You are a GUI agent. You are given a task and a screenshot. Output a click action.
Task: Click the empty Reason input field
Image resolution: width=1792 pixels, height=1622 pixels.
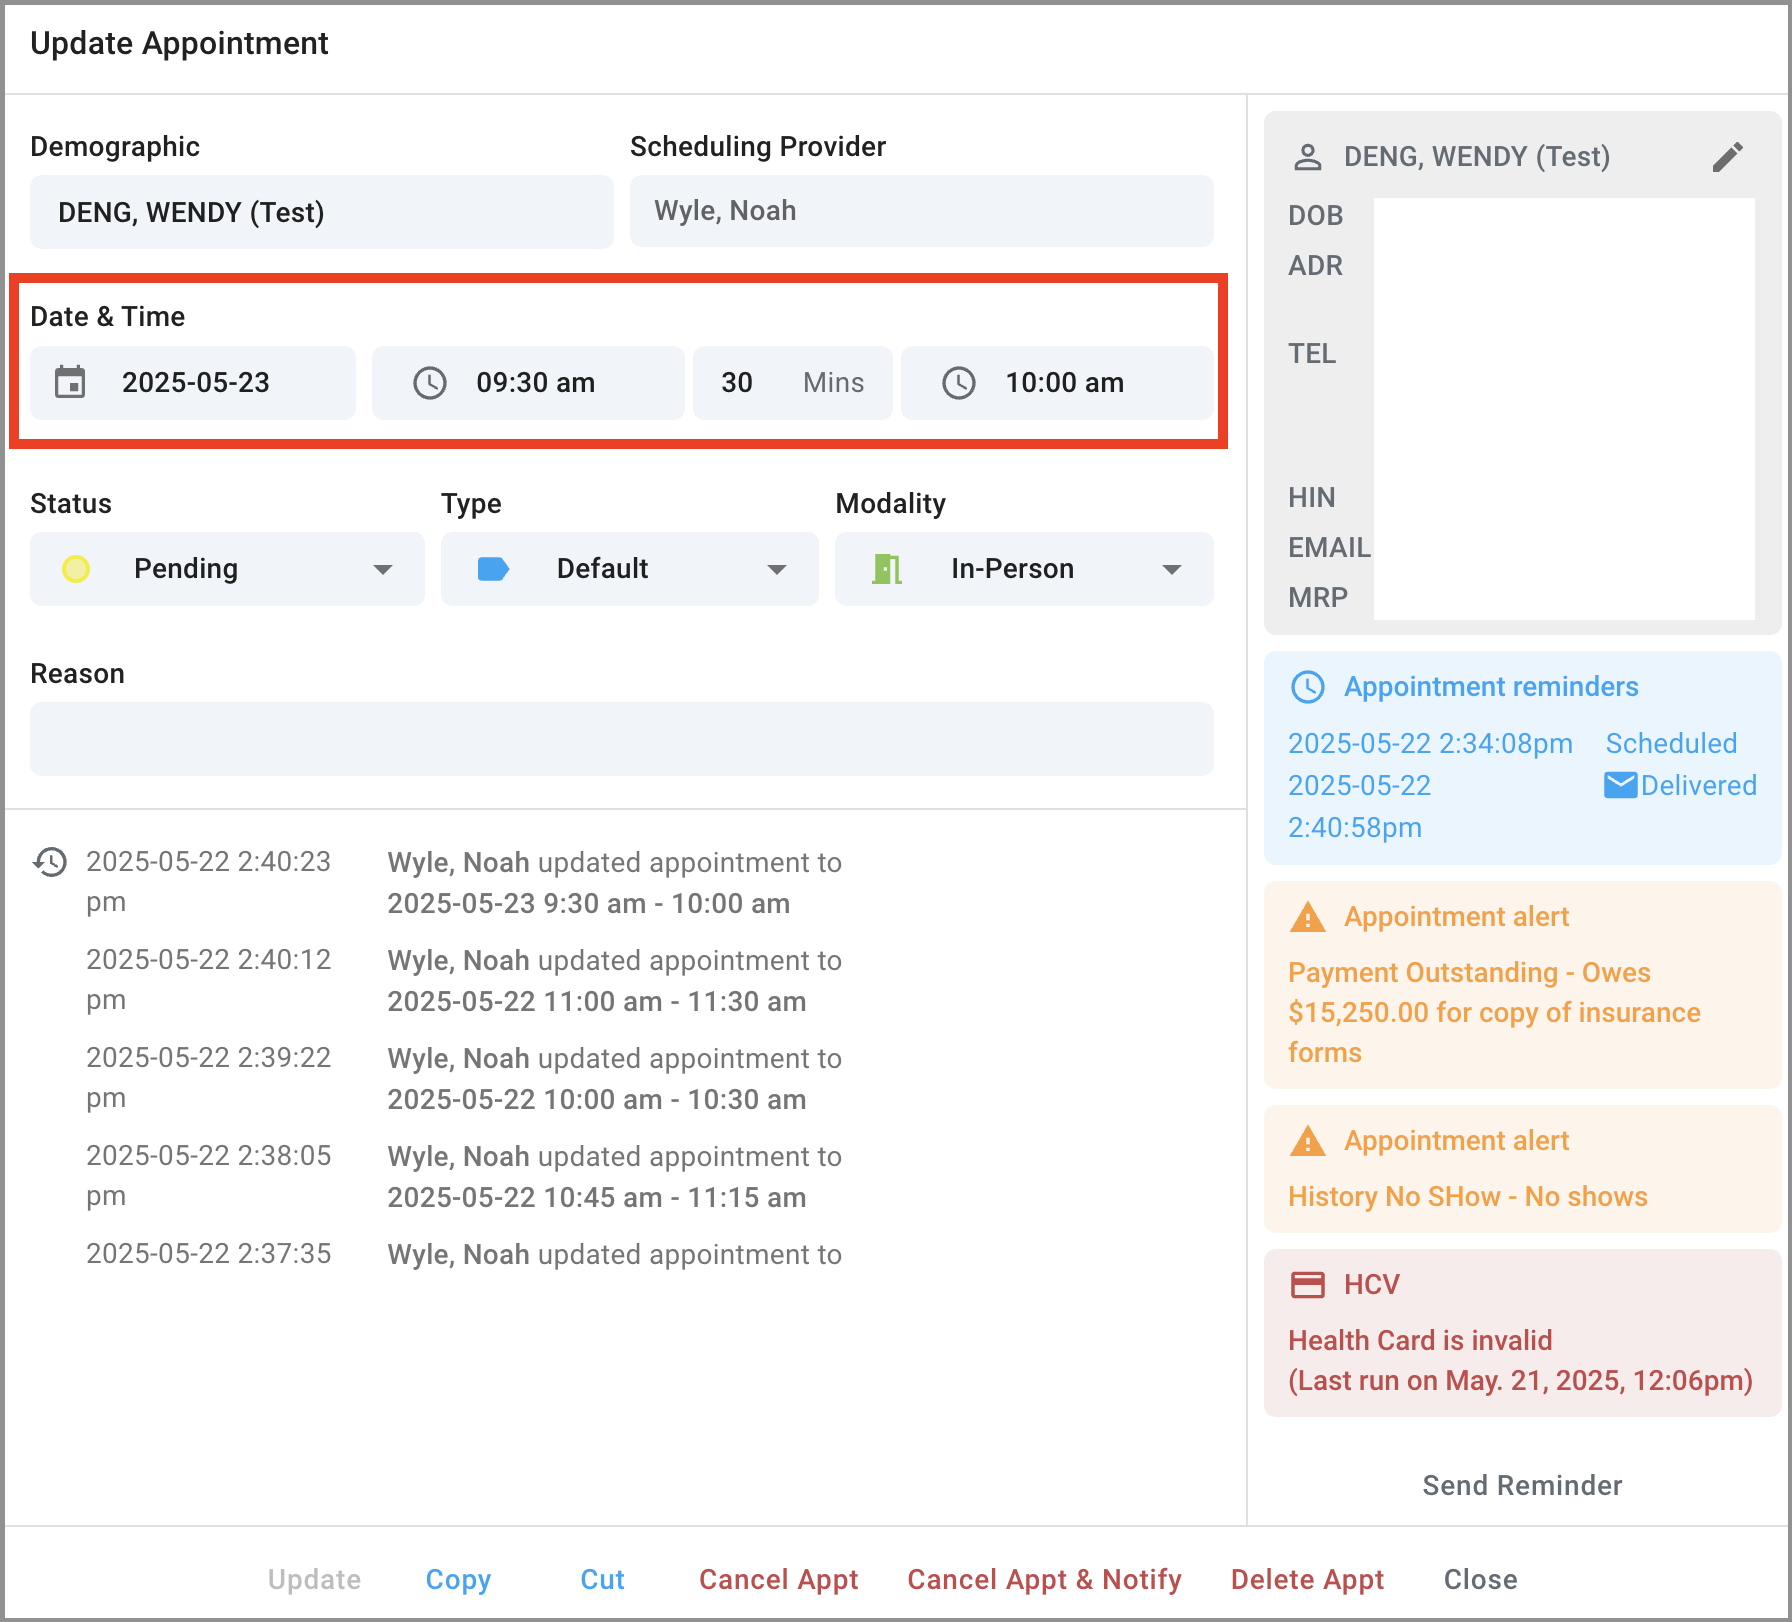(x=622, y=739)
